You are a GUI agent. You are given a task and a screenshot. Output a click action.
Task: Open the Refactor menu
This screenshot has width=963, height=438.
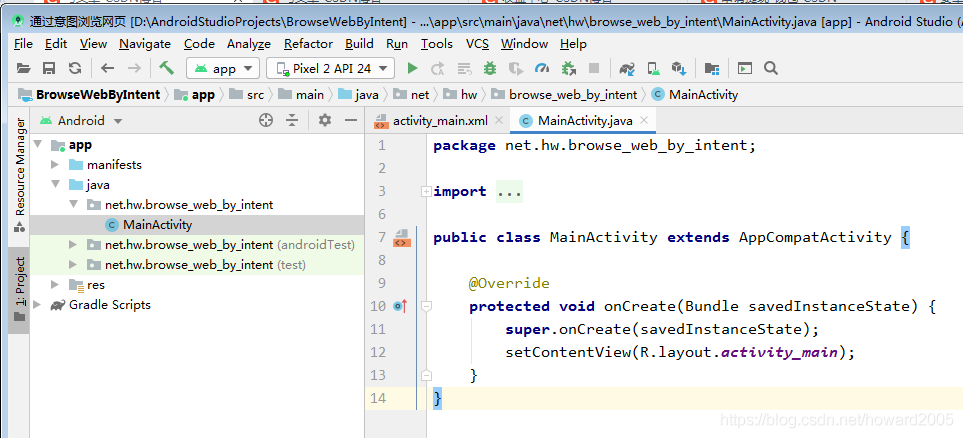(308, 44)
